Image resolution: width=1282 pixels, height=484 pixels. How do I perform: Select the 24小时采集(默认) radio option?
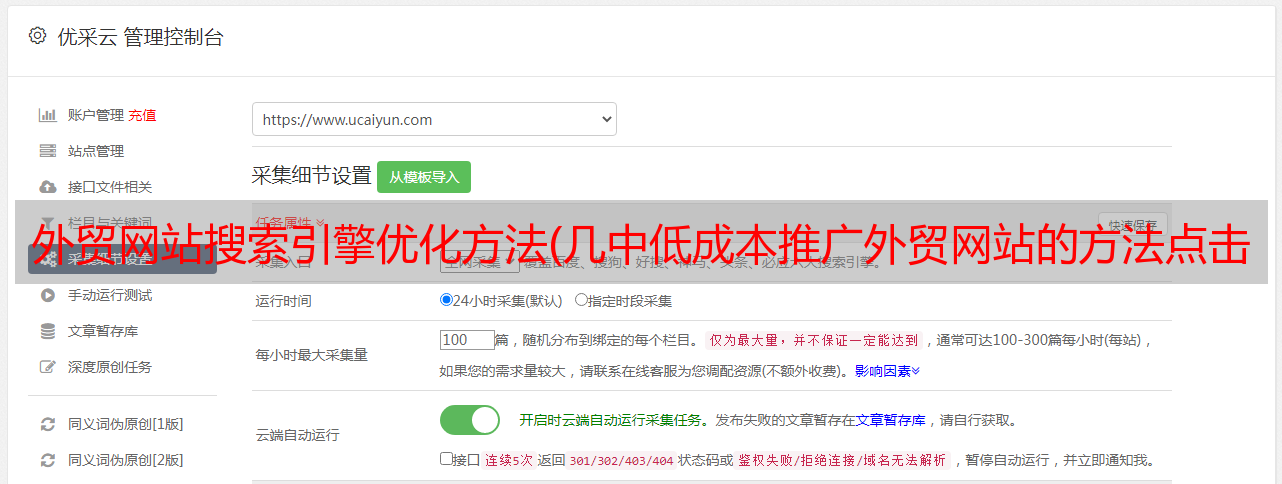coord(447,299)
